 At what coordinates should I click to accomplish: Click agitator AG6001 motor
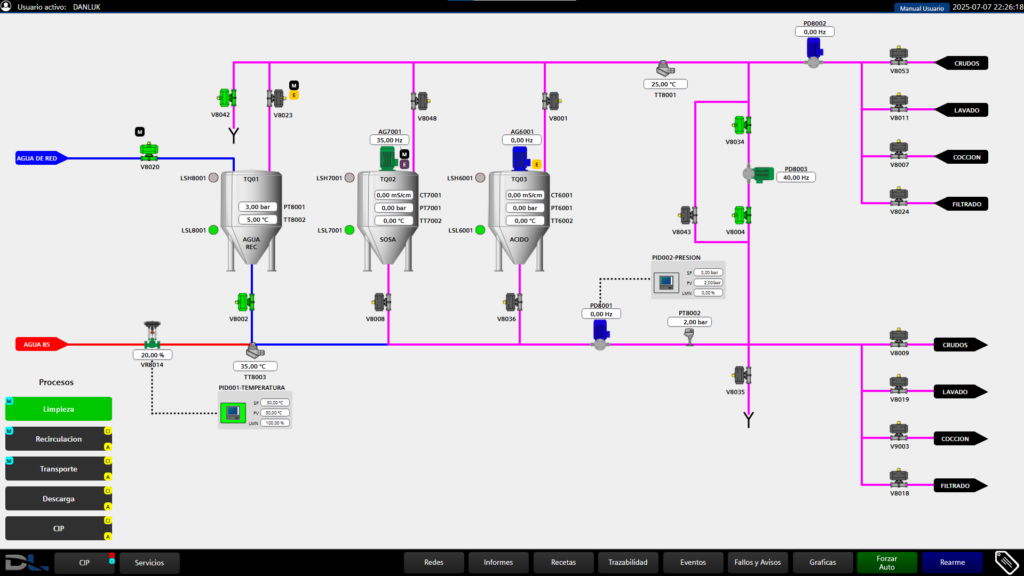pos(520,158)
